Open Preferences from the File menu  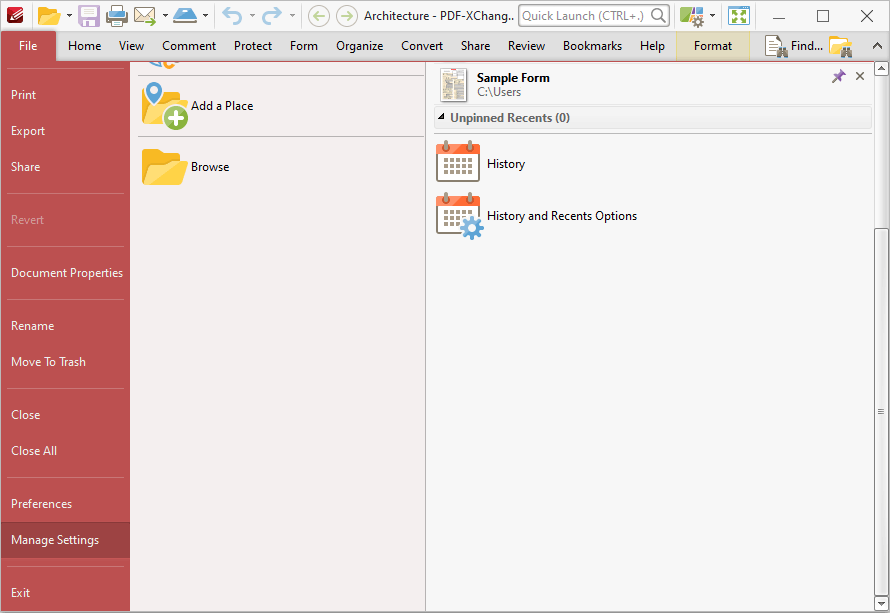coord(65,504)
